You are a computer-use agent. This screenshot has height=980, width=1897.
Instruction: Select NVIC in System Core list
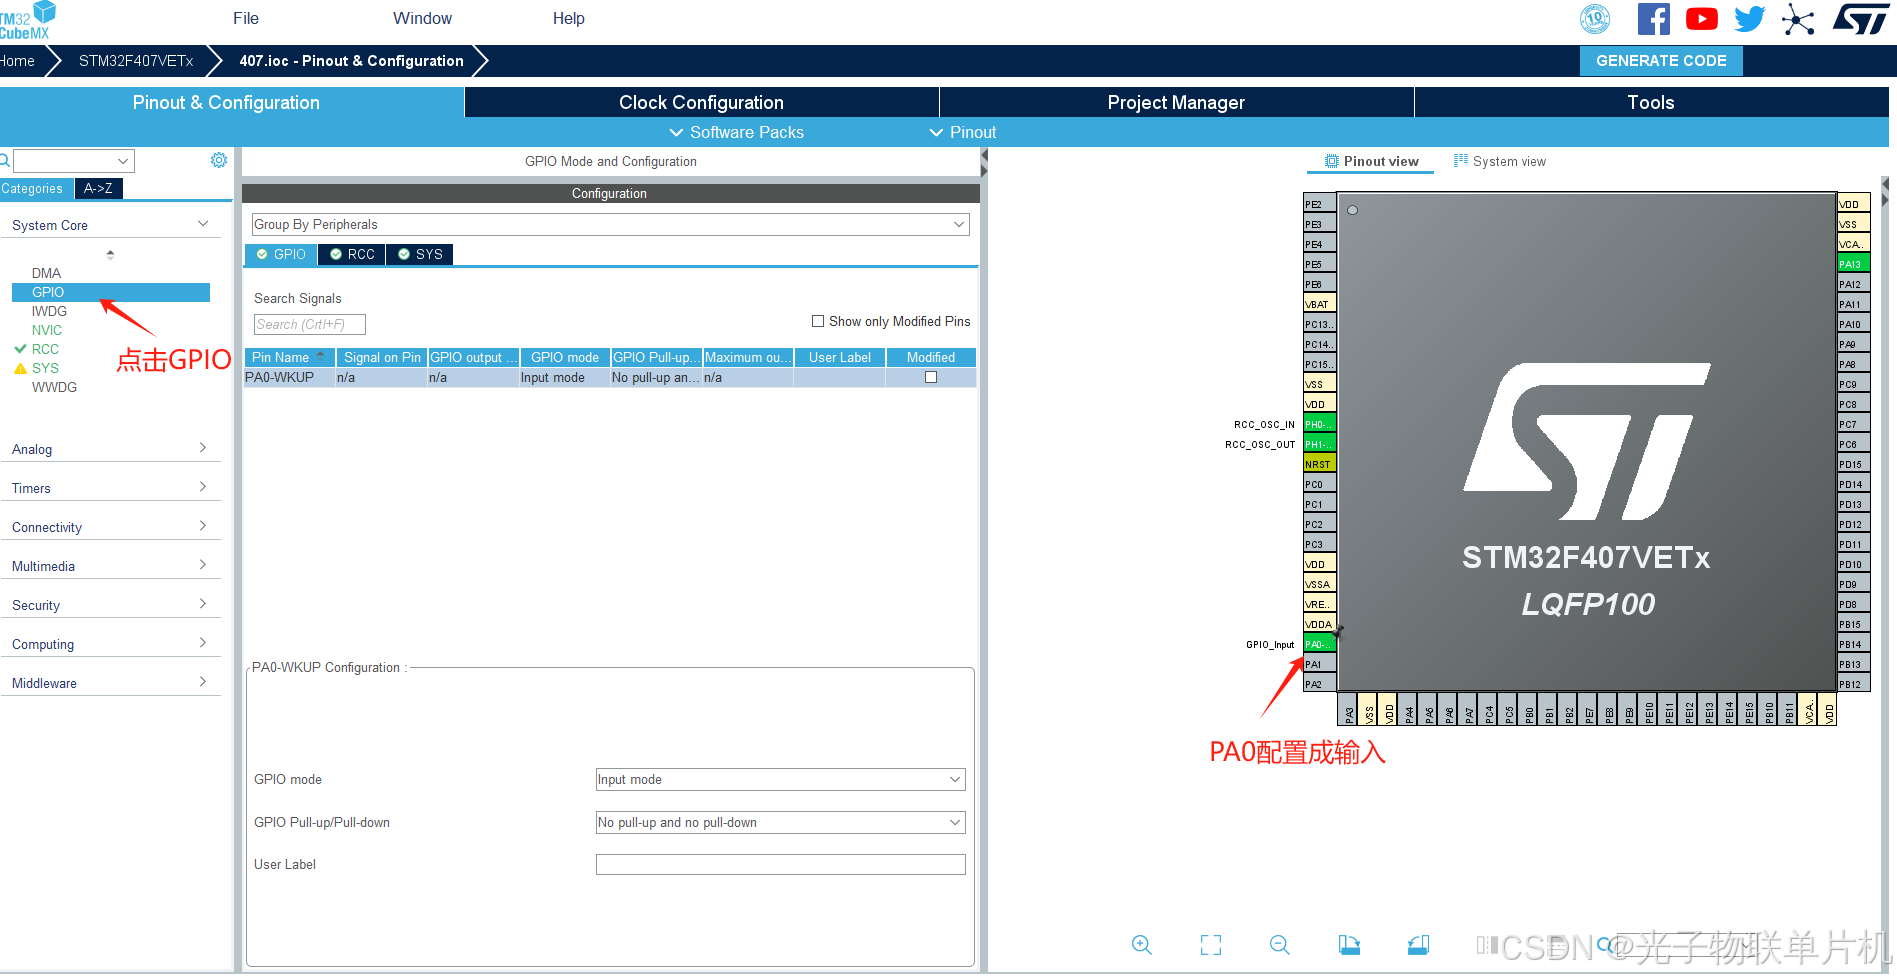[46, 330]
